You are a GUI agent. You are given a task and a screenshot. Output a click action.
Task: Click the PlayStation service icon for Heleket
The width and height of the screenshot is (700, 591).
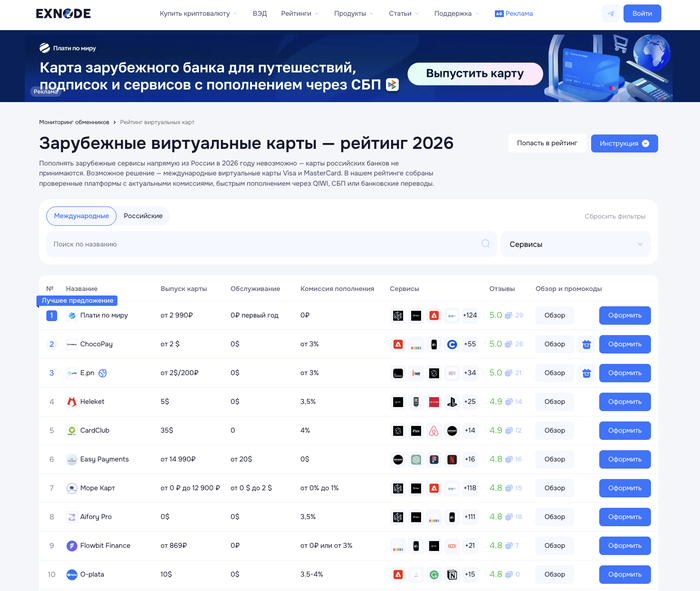[x=451, y=402]
